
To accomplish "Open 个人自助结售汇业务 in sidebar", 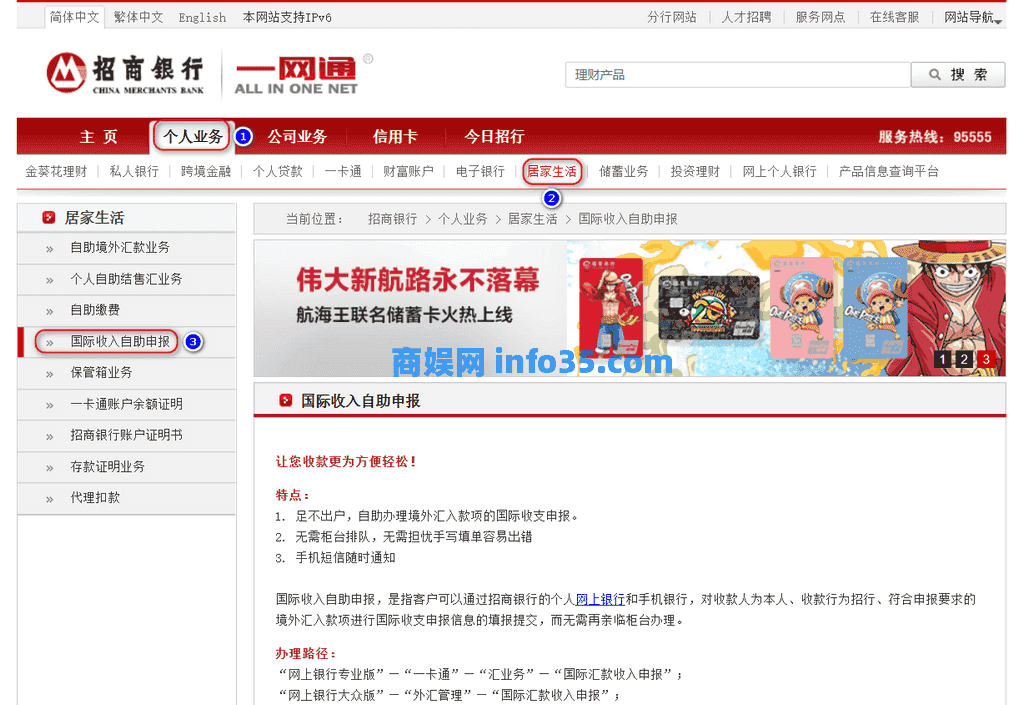I will pyautogui.click(x=126, y=279).
